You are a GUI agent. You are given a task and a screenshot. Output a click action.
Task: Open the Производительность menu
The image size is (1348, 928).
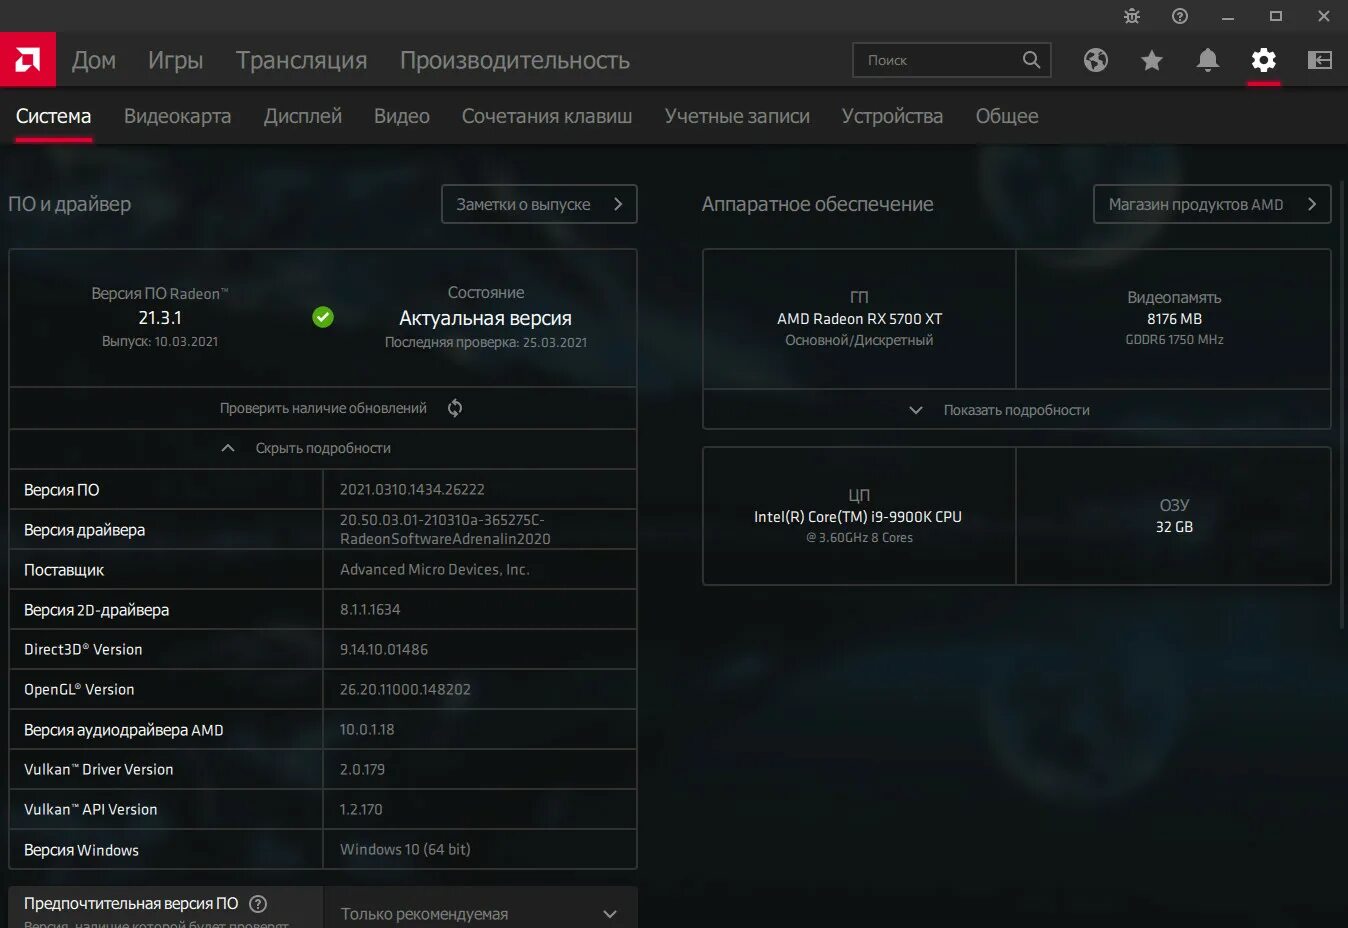coord(515,60)
